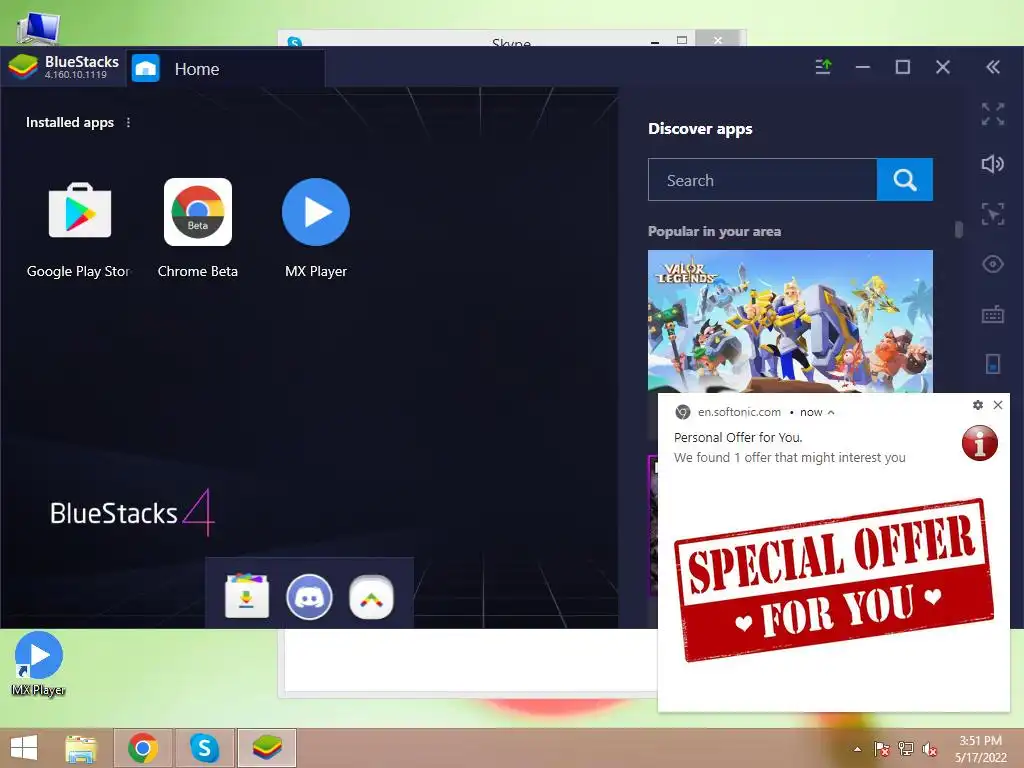Click the red info icon in notification
The width and height of the screenshot is (1024, 768).
click(x=980, y=443)
